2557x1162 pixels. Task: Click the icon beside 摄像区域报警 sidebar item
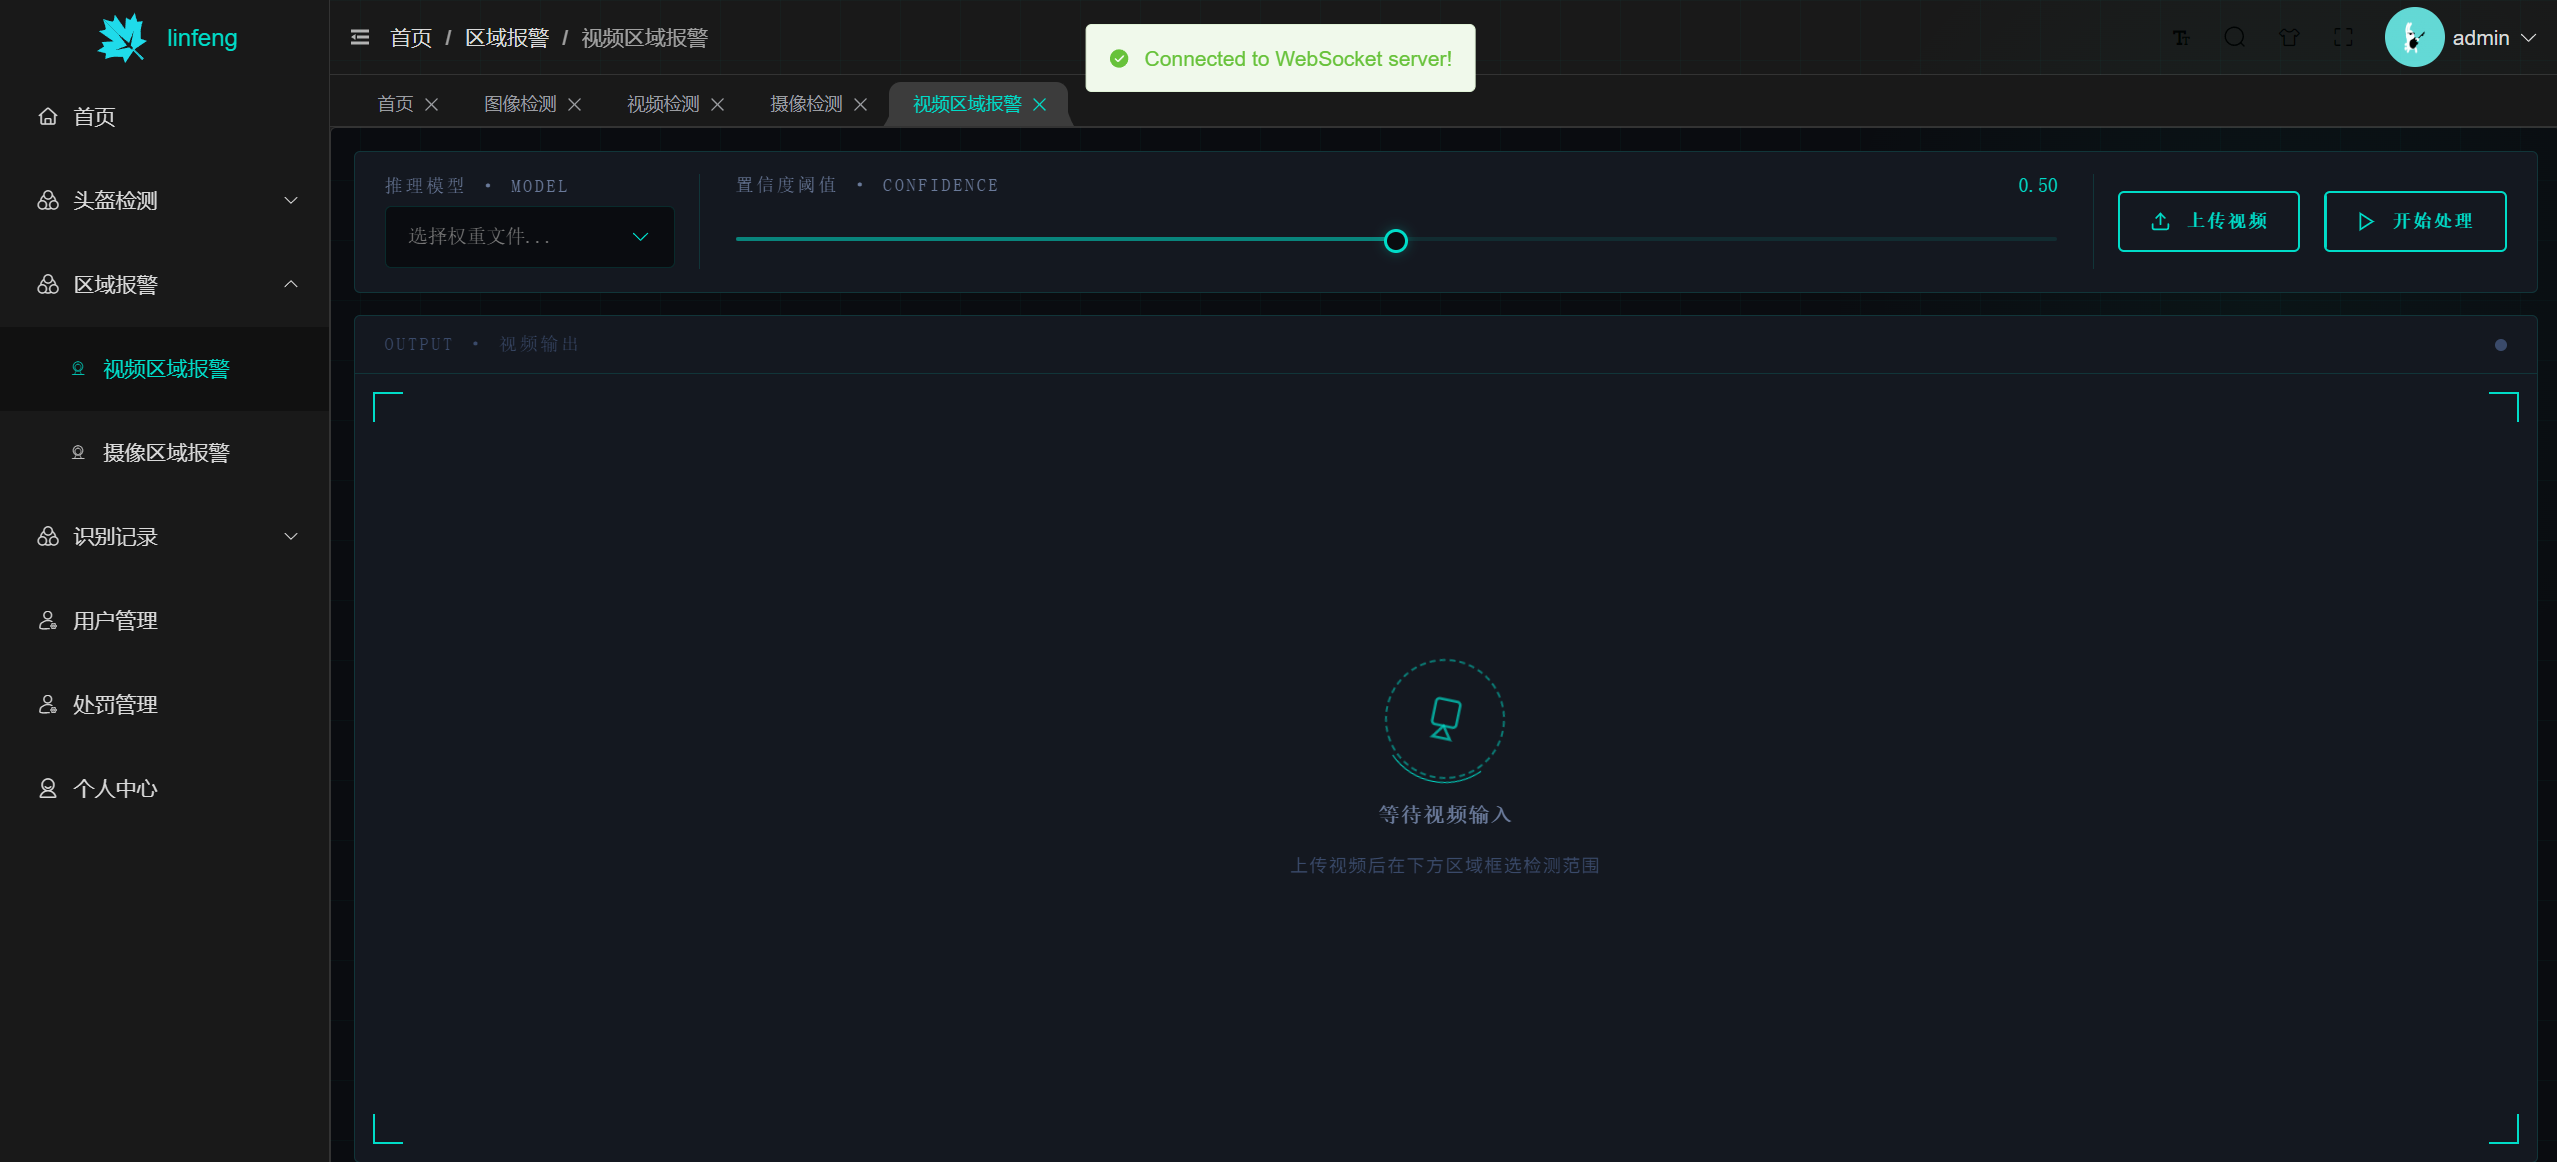point(78,453)
